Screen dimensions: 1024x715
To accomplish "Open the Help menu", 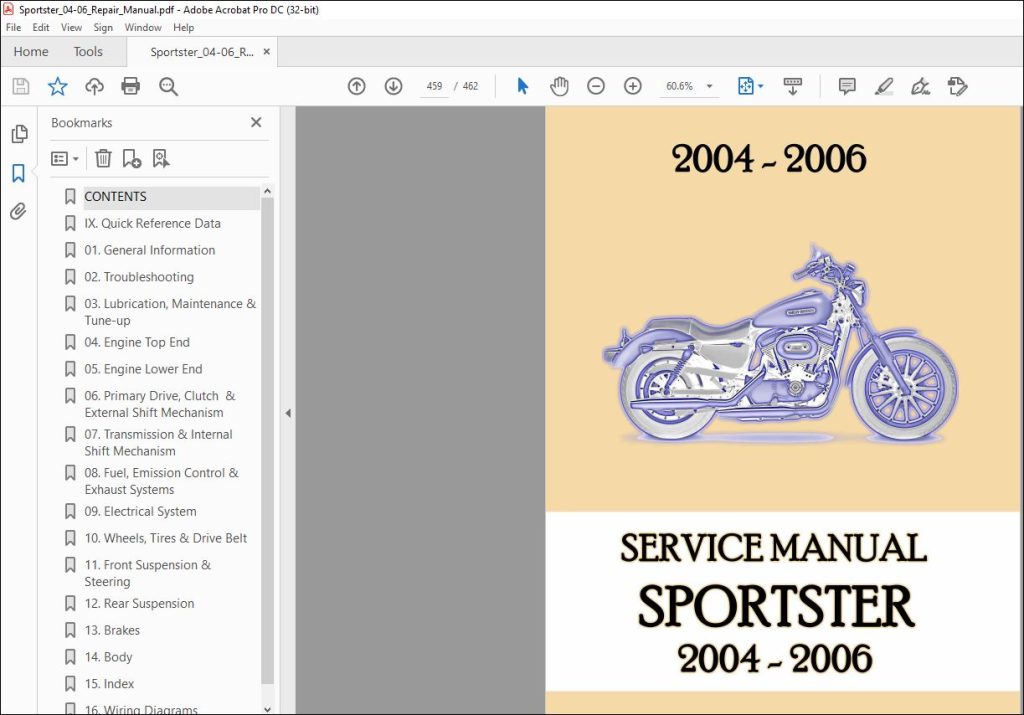I will (184, 27).
